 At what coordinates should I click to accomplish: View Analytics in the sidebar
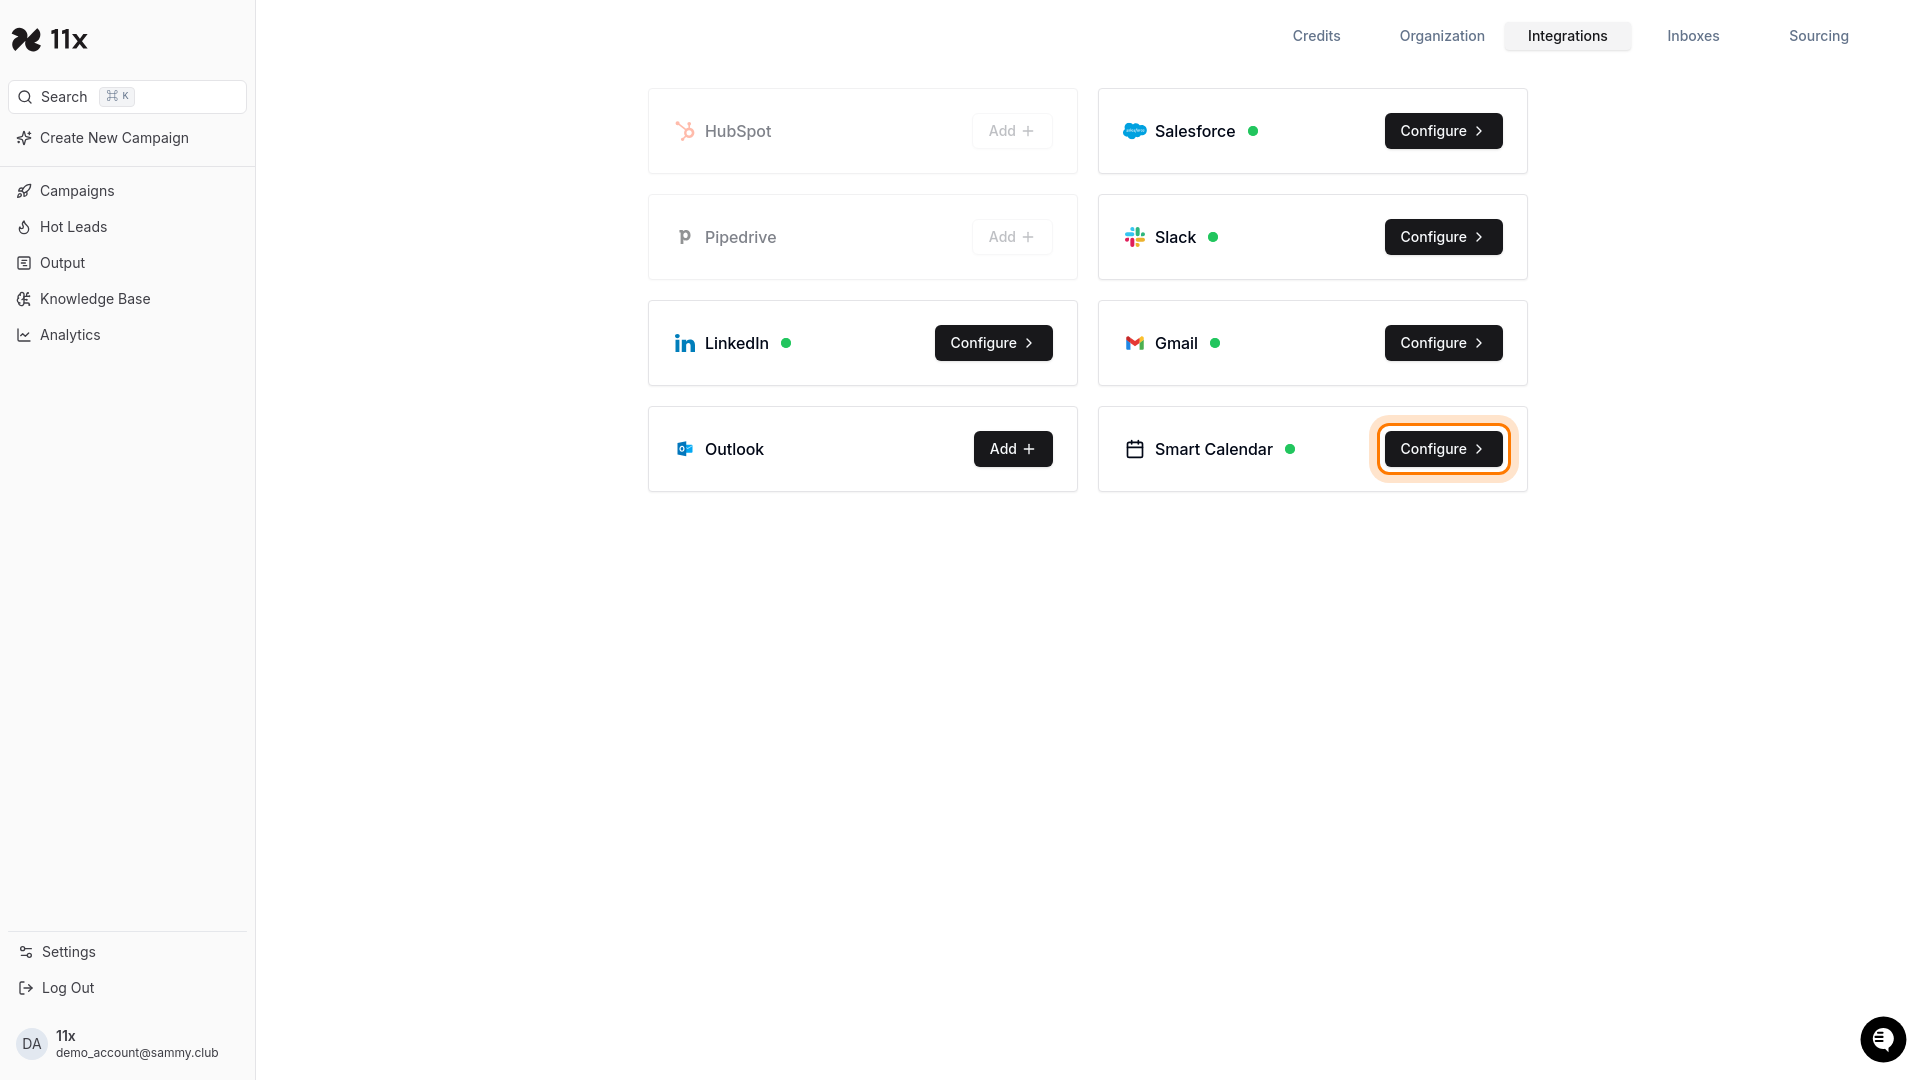point(127,335)
